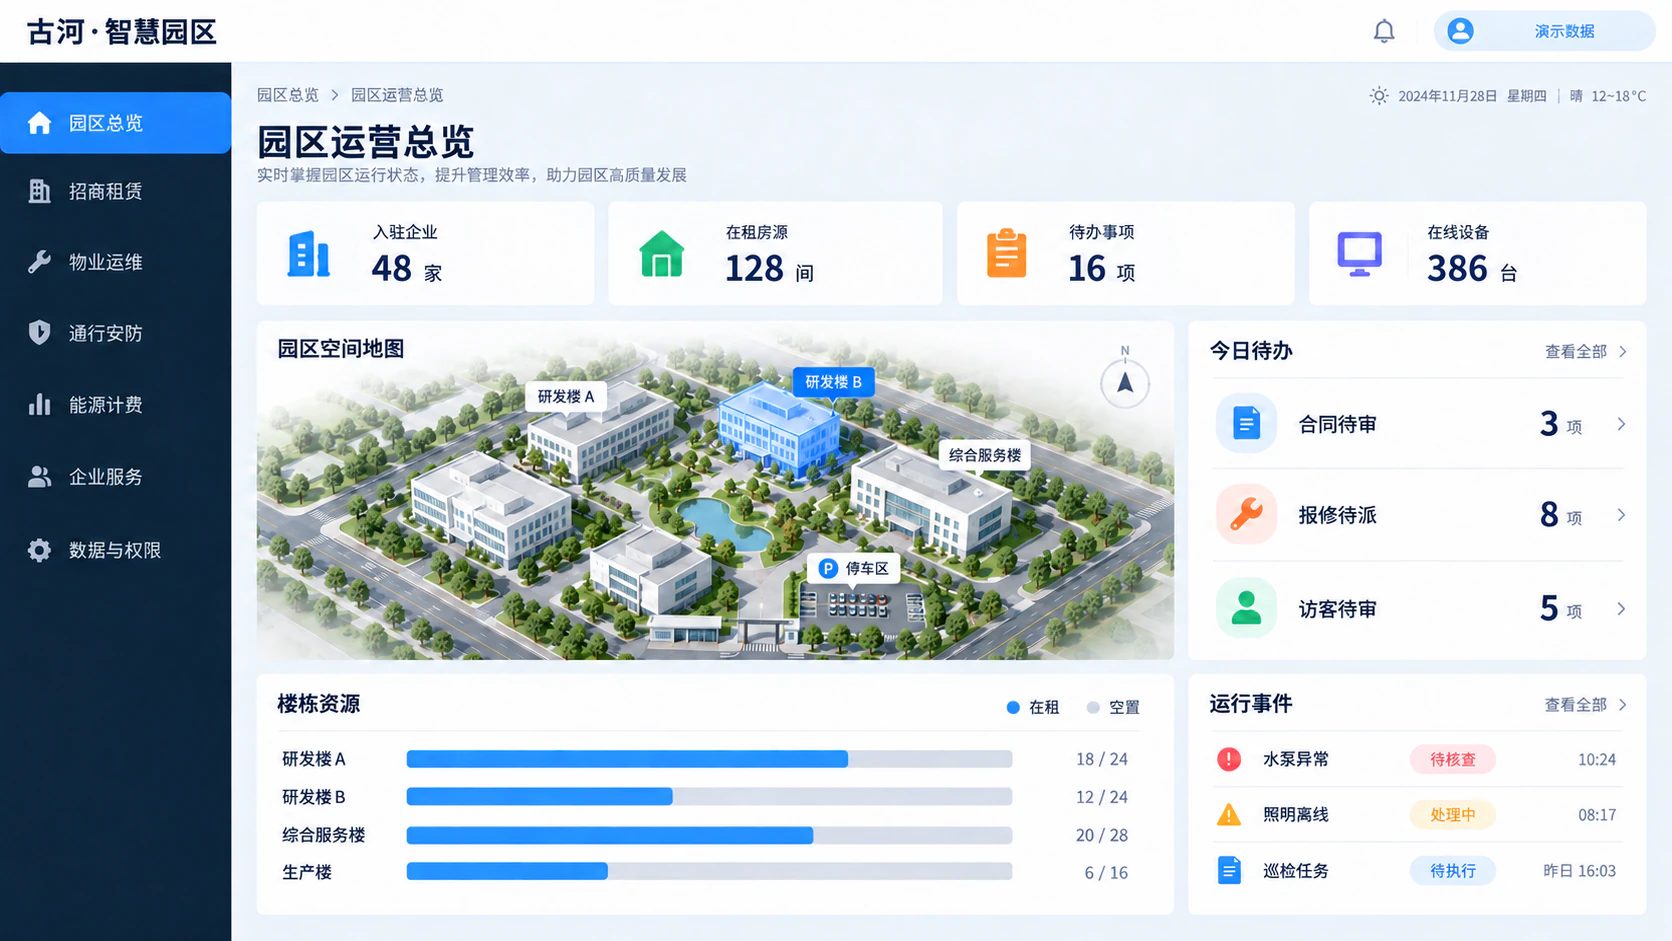Open 招商租赁 in the sidebar
Image resolution: width=1672 pixels, height=941 pixels.
point(115,191)
